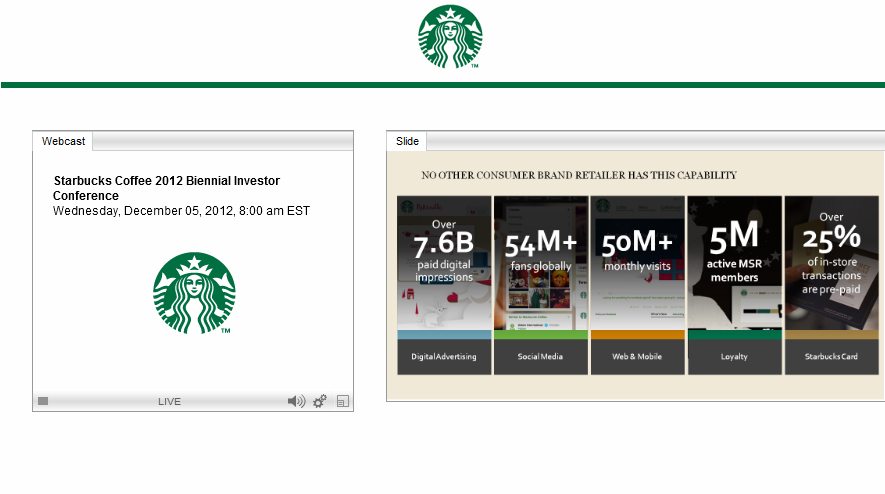Image resolution: width=885 pixels, height=494 pixels.
Task: Mute the webcast volume speaker icon
Action: (296, 401)
